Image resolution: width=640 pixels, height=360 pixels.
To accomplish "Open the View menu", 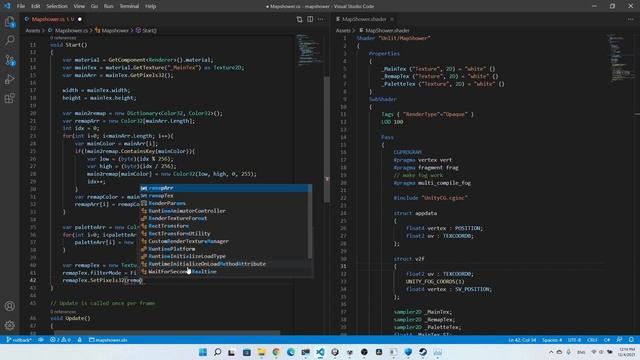I will [79, 6].
